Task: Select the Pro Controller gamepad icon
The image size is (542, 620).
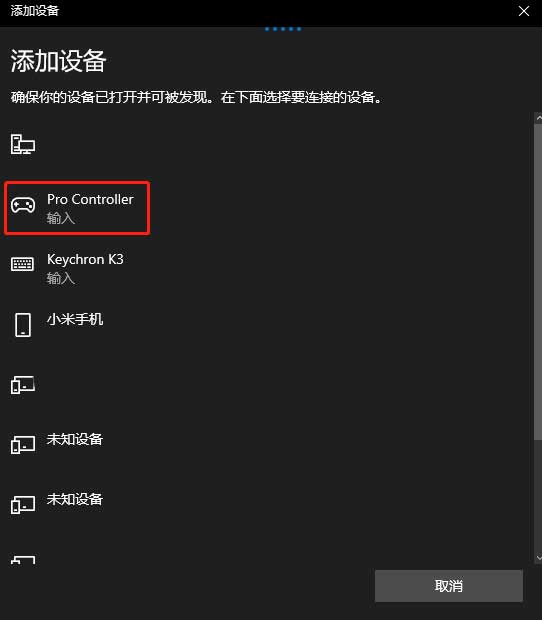Action: pos(23,205)
